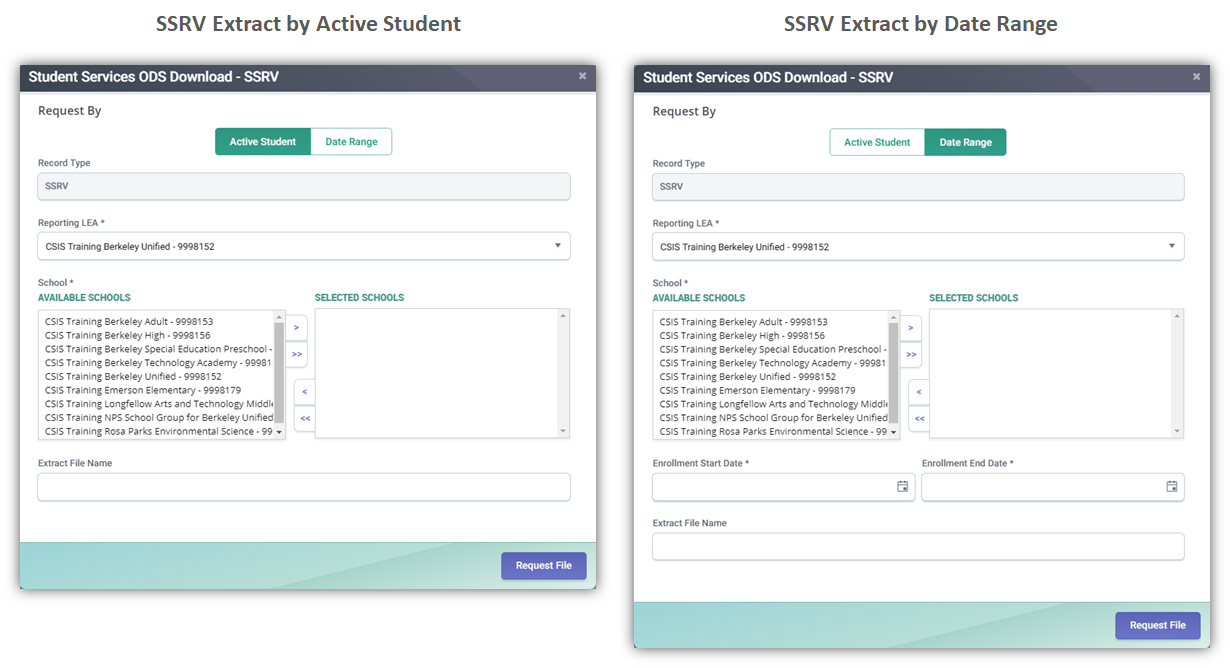Open Reporting LEA dropdown in Date Range dialog
This screenshot has width=1230, height=668.
click(918, 246)
